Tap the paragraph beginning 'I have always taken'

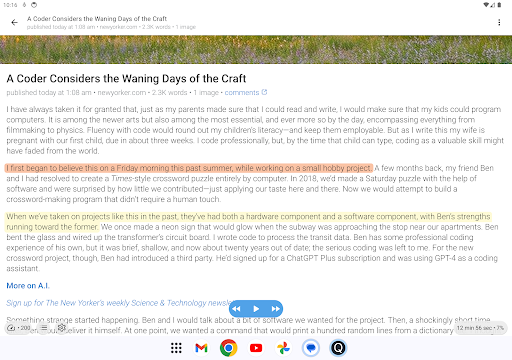(x=255, y=130)
